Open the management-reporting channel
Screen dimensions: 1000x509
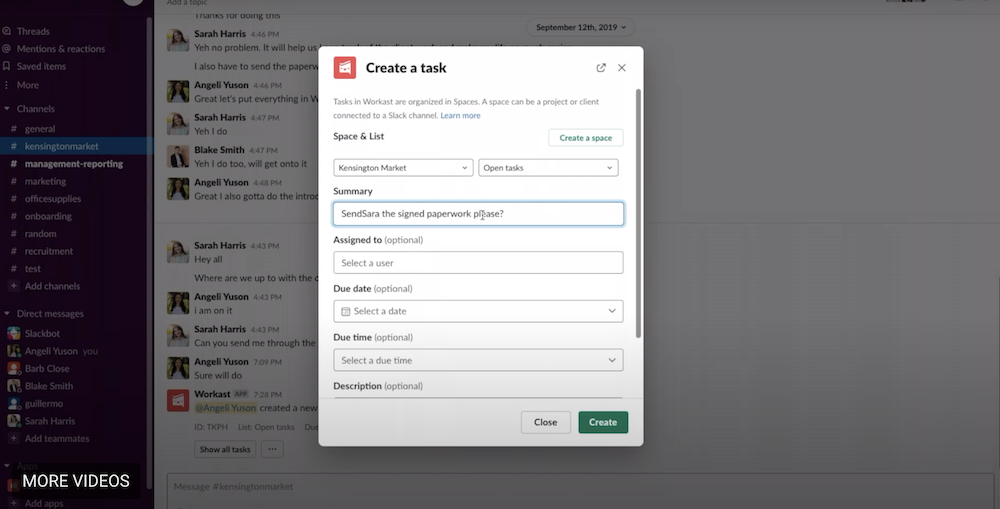coord(74,164)
